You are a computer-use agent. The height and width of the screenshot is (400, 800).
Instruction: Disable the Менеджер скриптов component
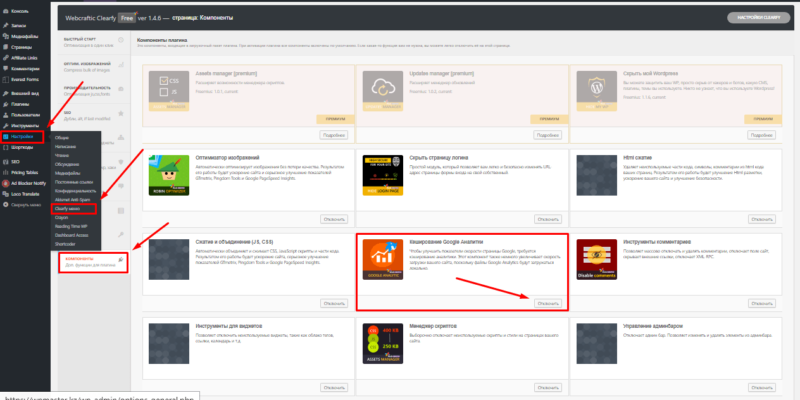pyautogui.click(x=548, y=387)
